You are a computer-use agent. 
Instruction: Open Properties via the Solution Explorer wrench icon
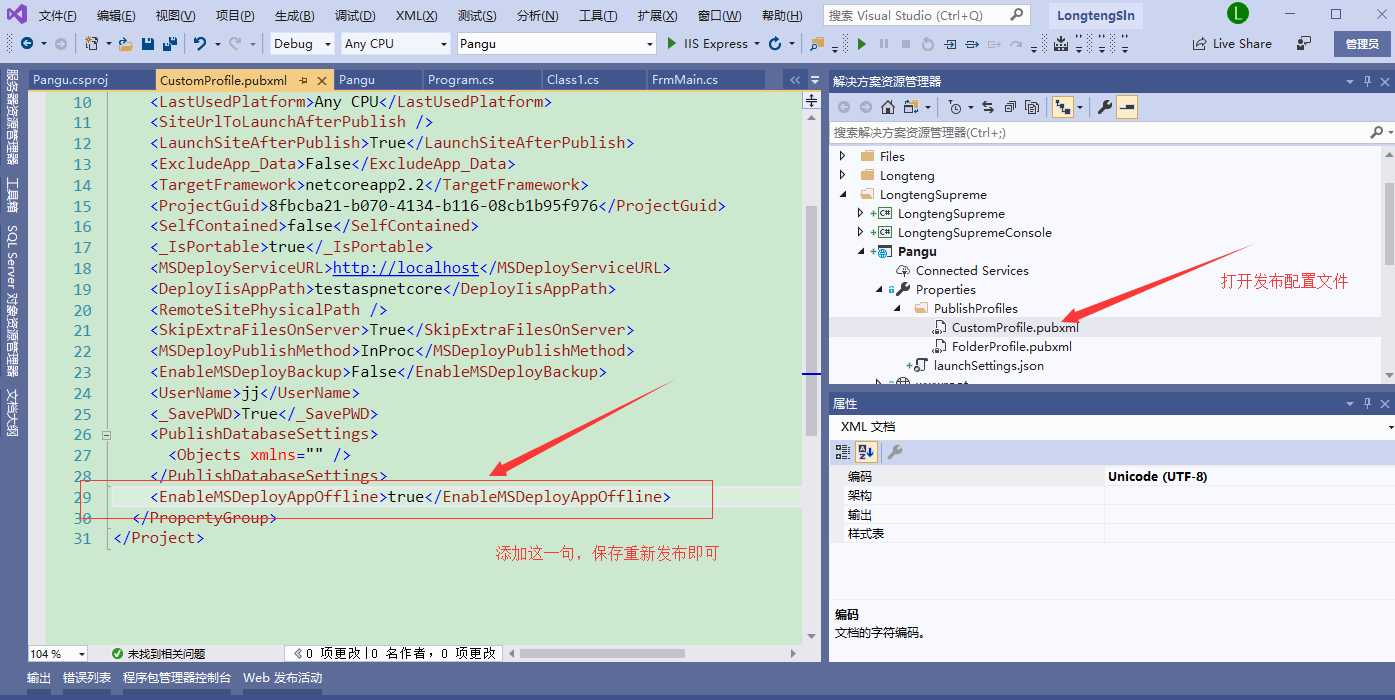(1105, 107)
